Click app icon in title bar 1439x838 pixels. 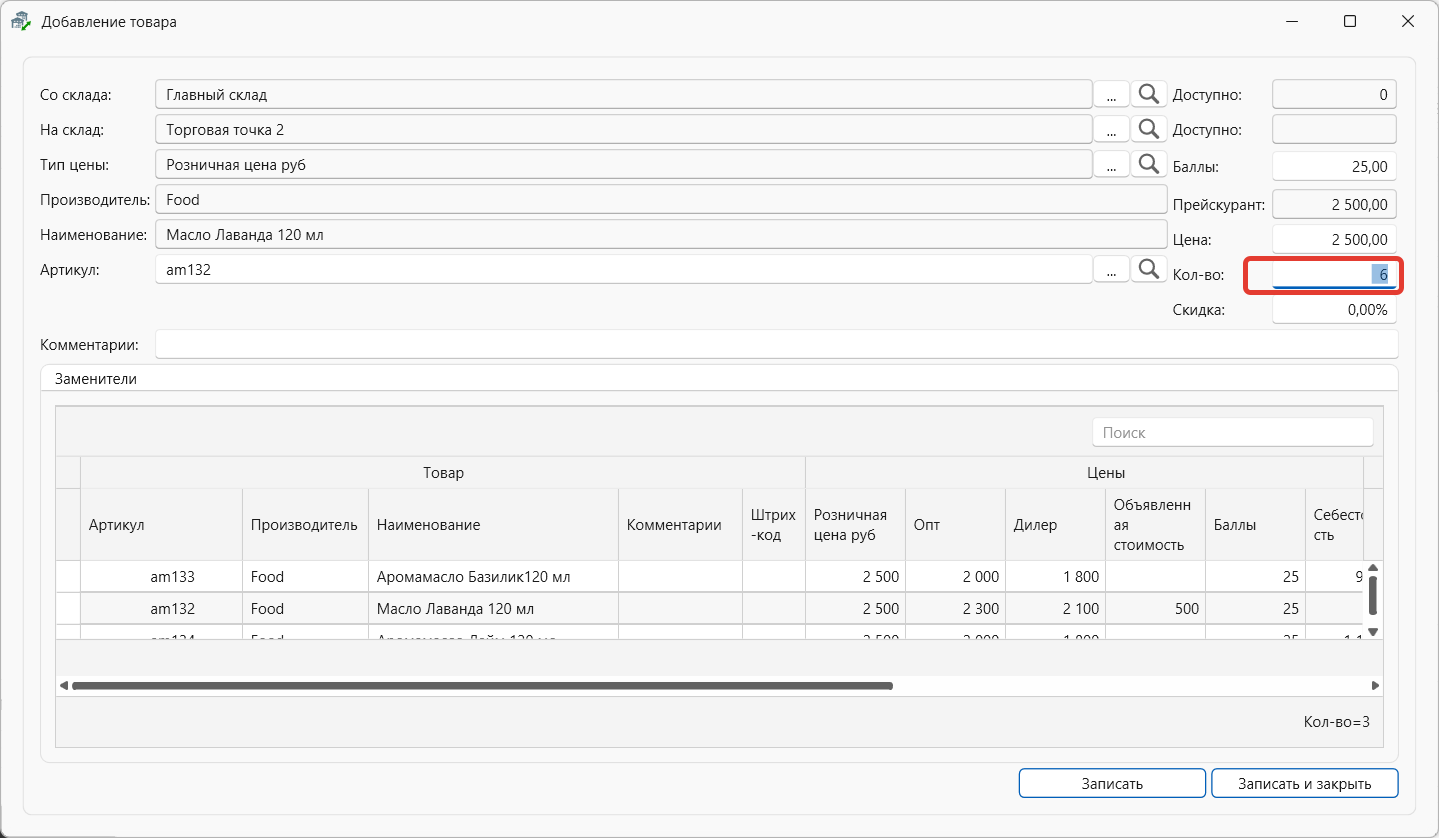point(20,21)
